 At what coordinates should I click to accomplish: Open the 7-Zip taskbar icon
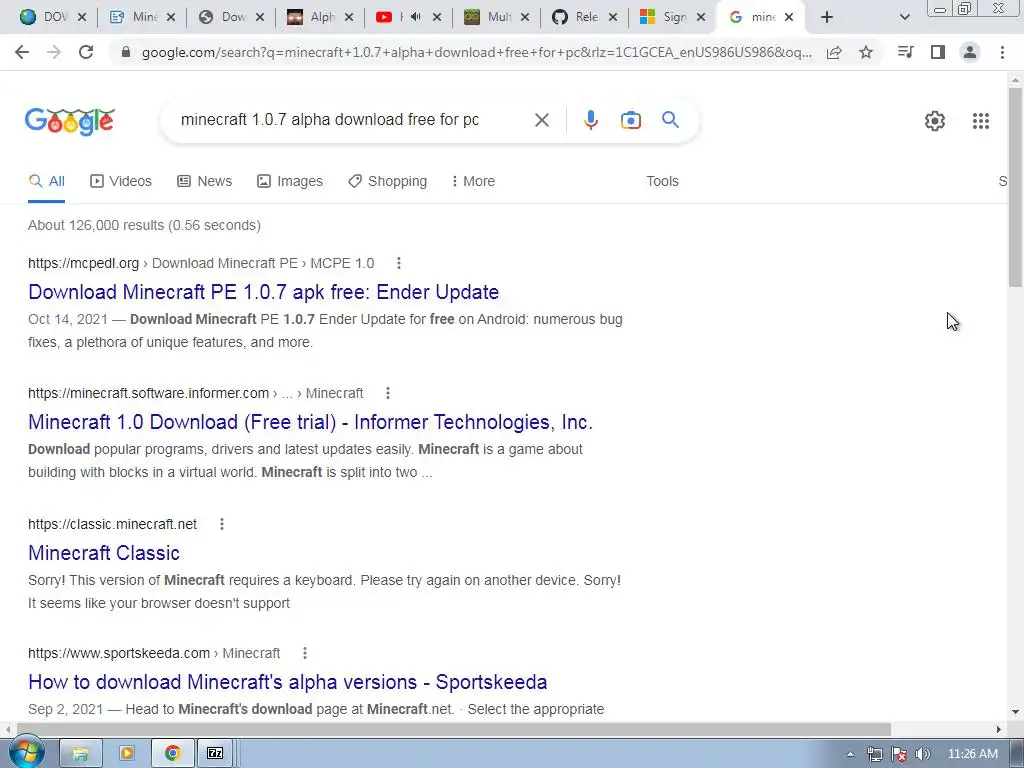[215, 754]
